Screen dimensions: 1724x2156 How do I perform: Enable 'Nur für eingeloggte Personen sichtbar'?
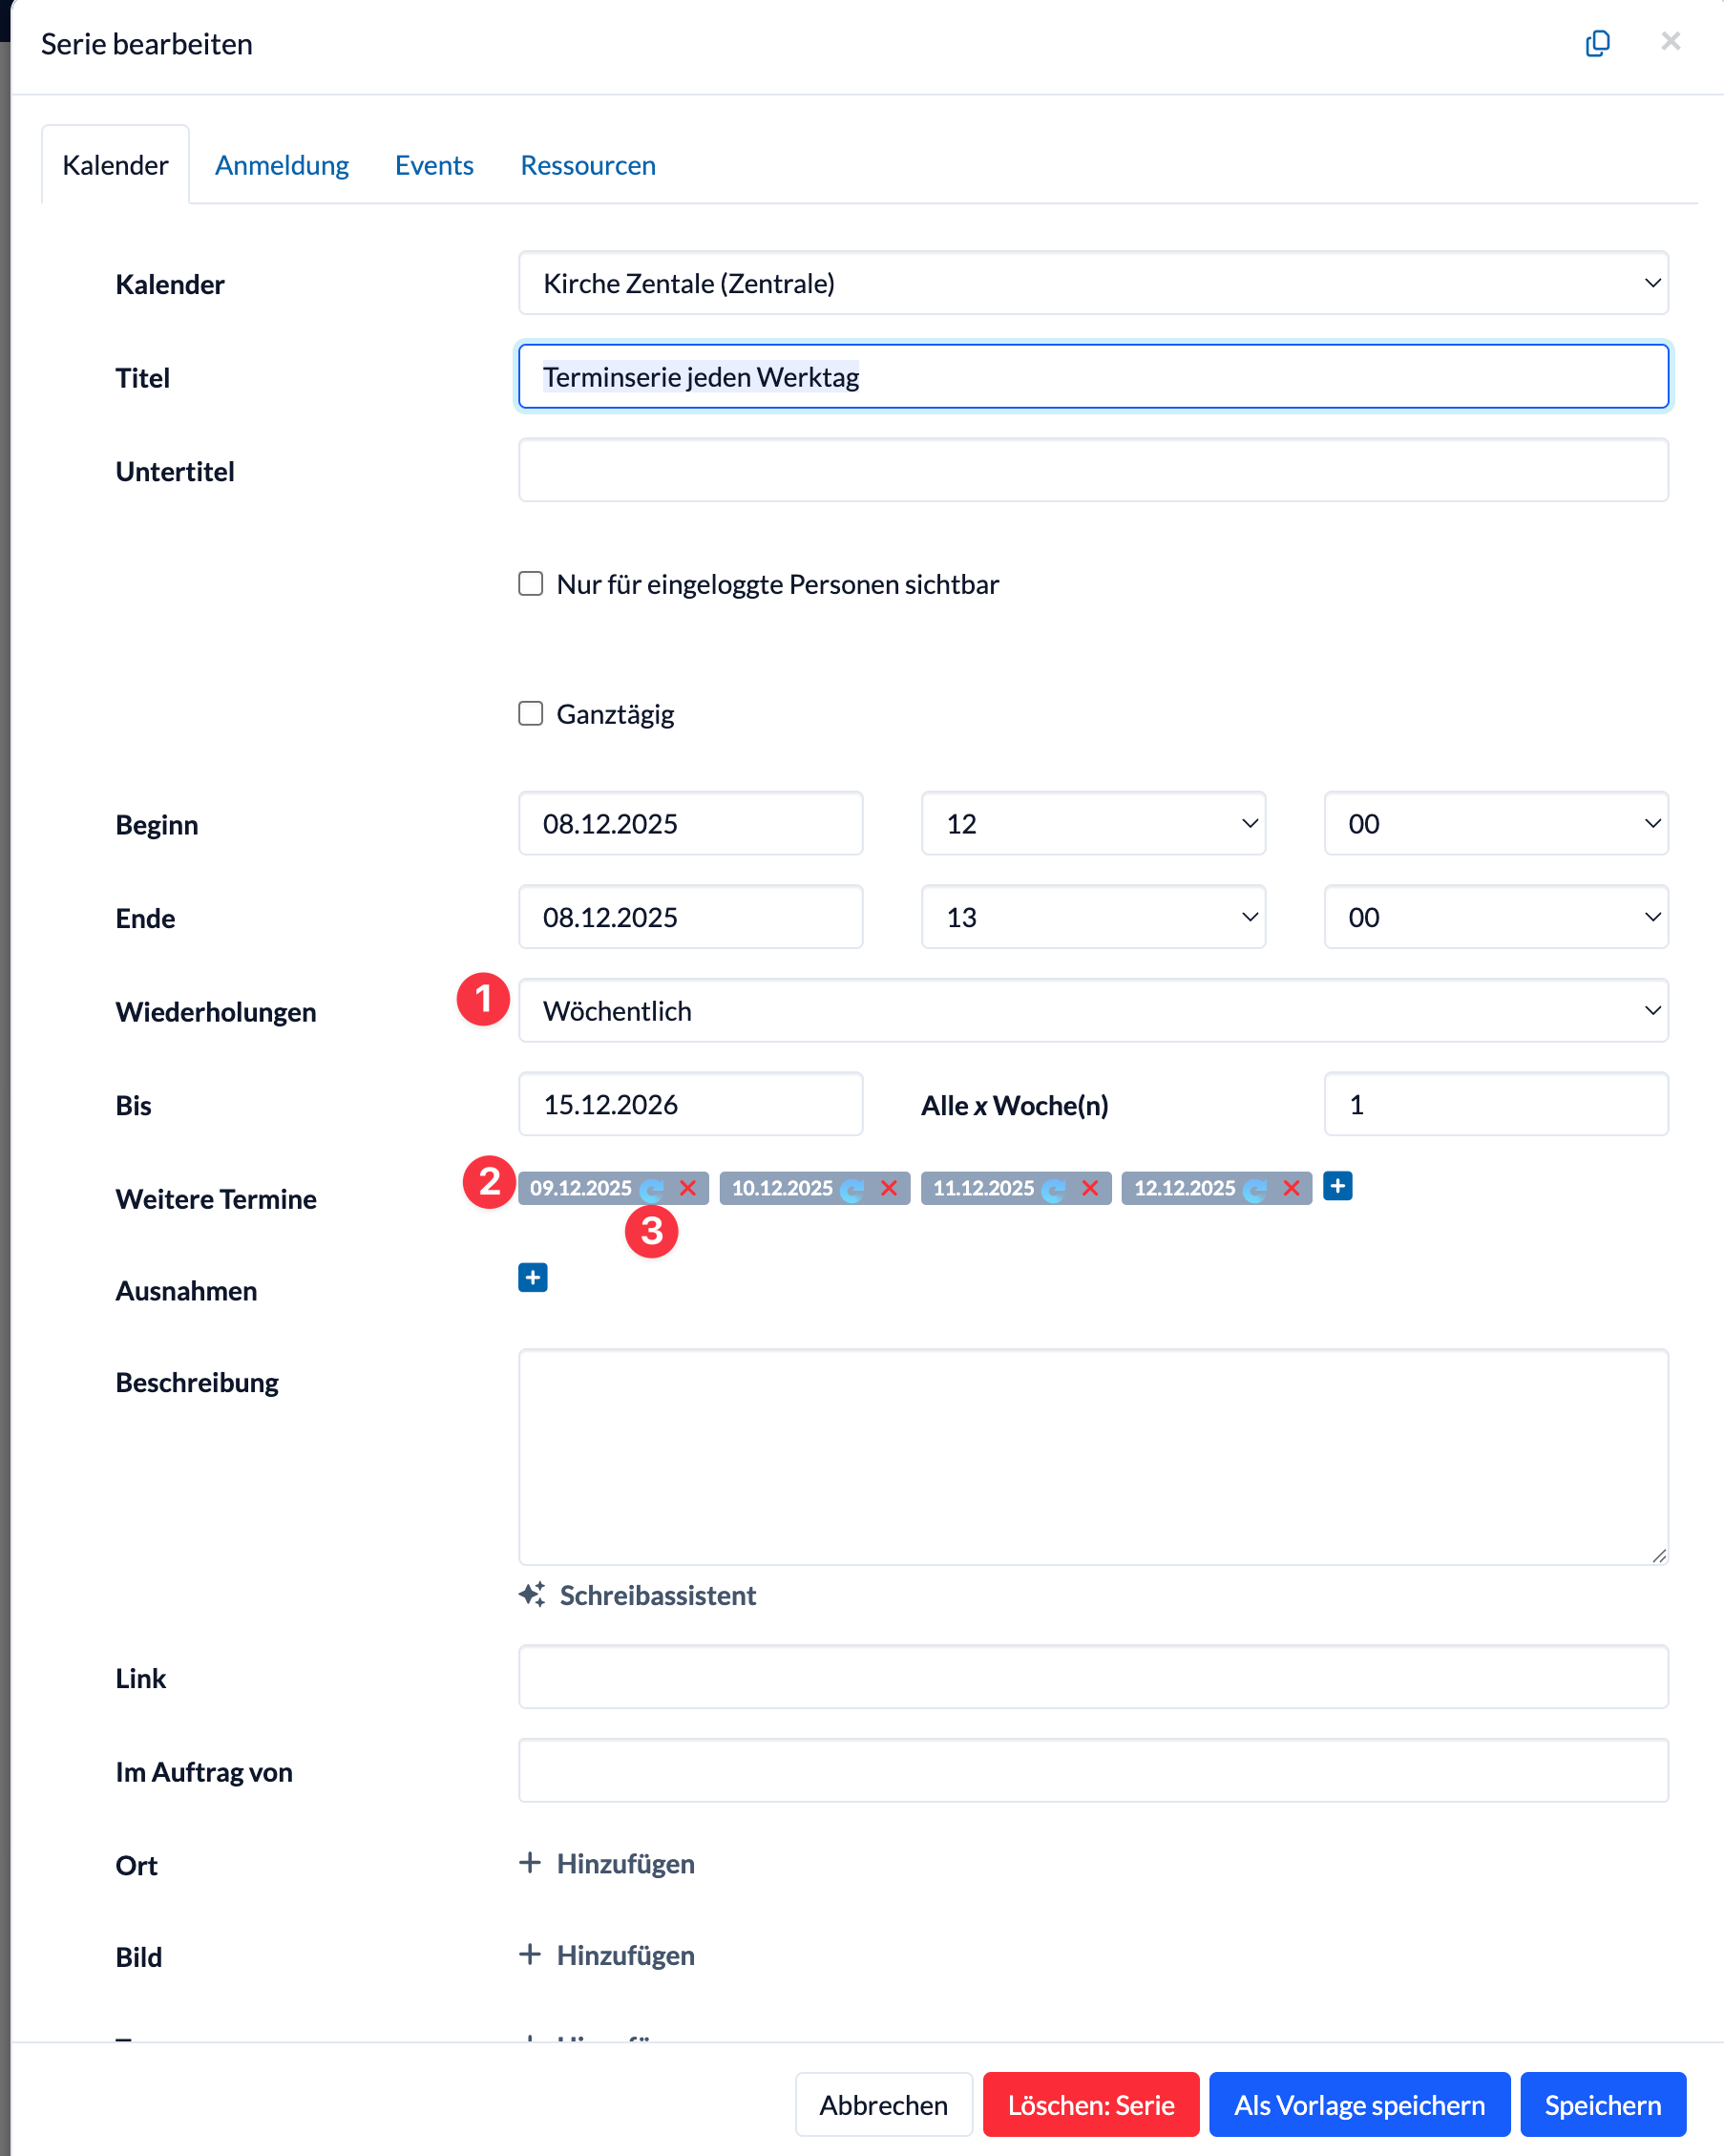(x=531, y=584)
